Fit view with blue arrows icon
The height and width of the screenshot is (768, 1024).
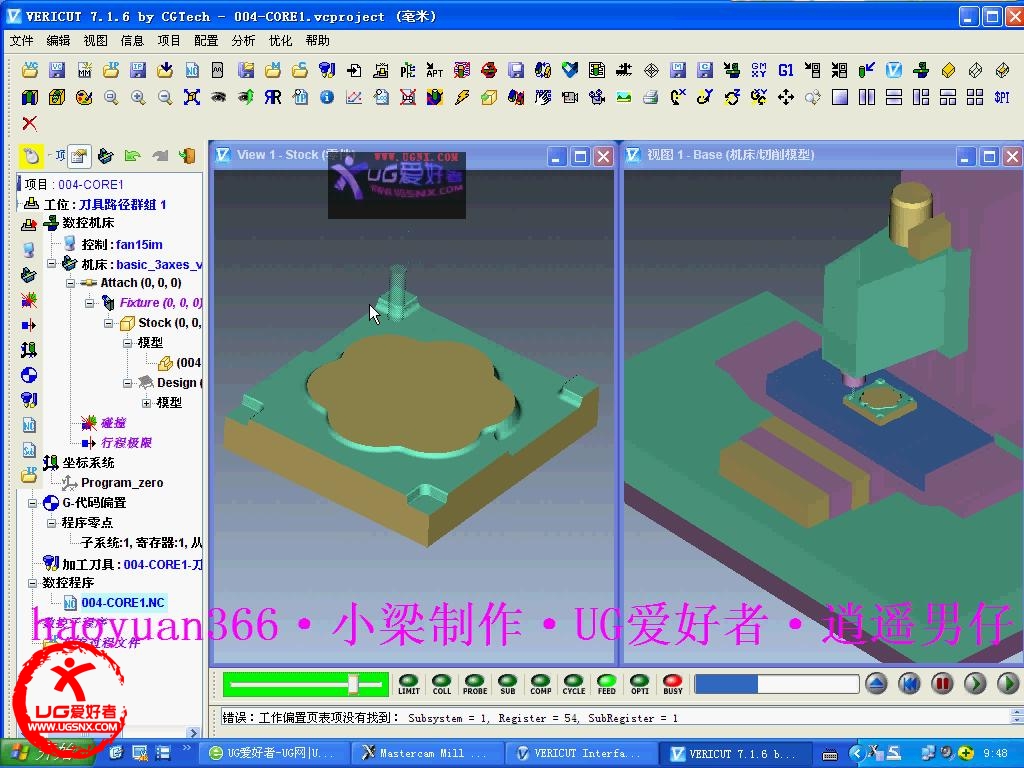(x=192, y=98)
